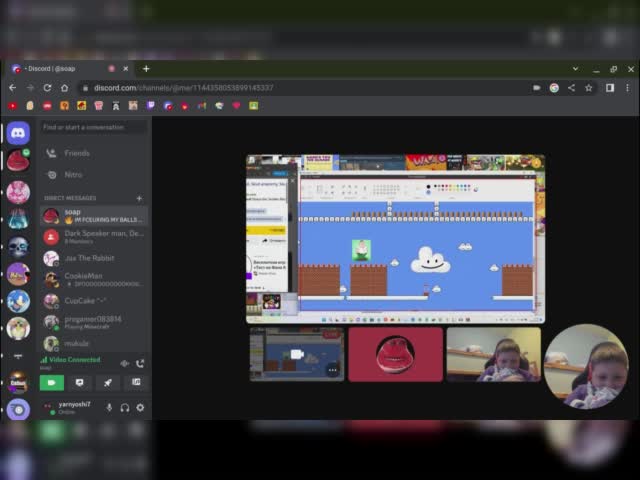Click the Chrome home button
This screenshot has height=480, width=640.
click(64, 88)
